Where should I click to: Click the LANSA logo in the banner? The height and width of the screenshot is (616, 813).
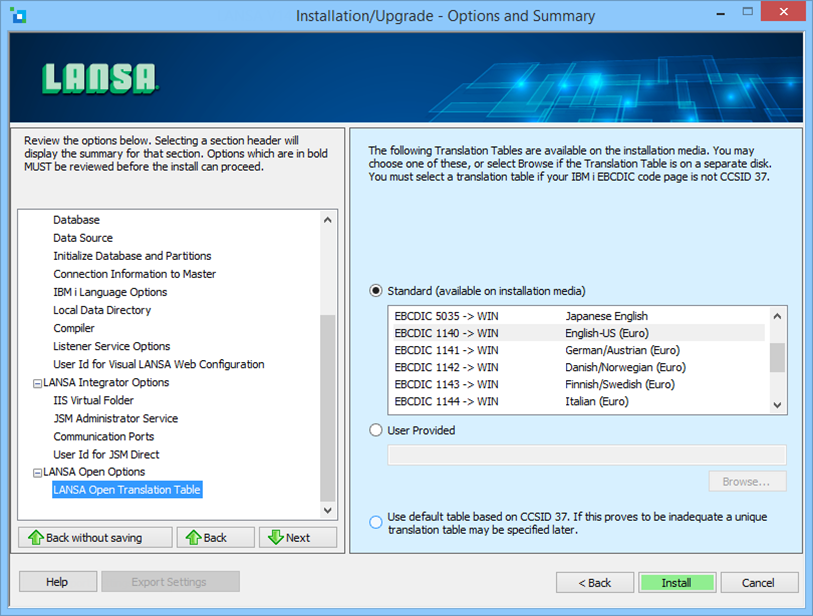(99, 79)
